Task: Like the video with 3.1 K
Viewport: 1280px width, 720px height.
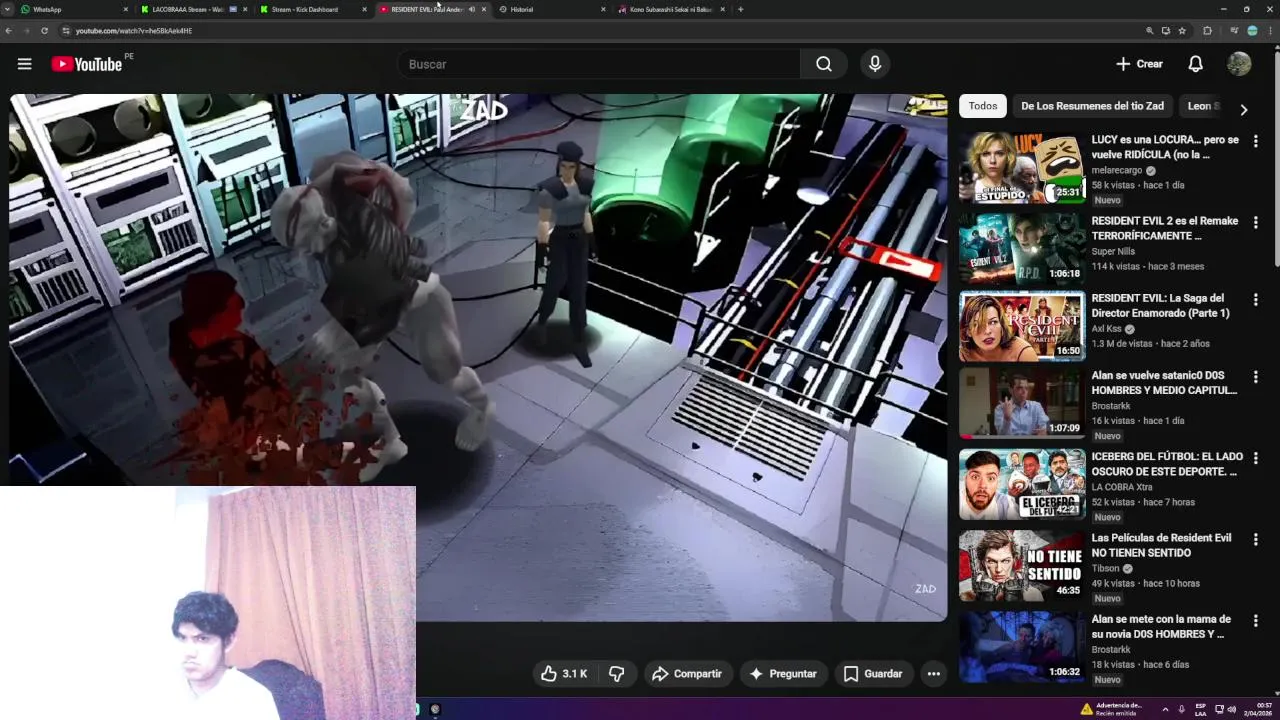Action: pyautogui.click(x=564, y=674)
